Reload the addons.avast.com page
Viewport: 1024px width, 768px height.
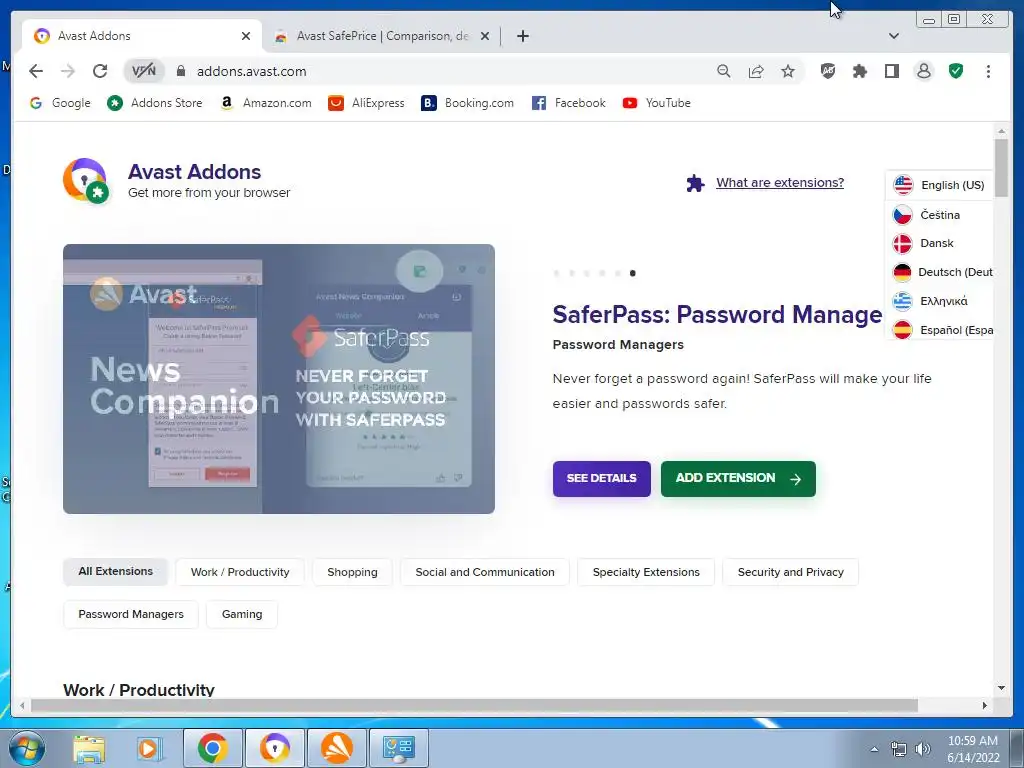click(x=100, y=71)
